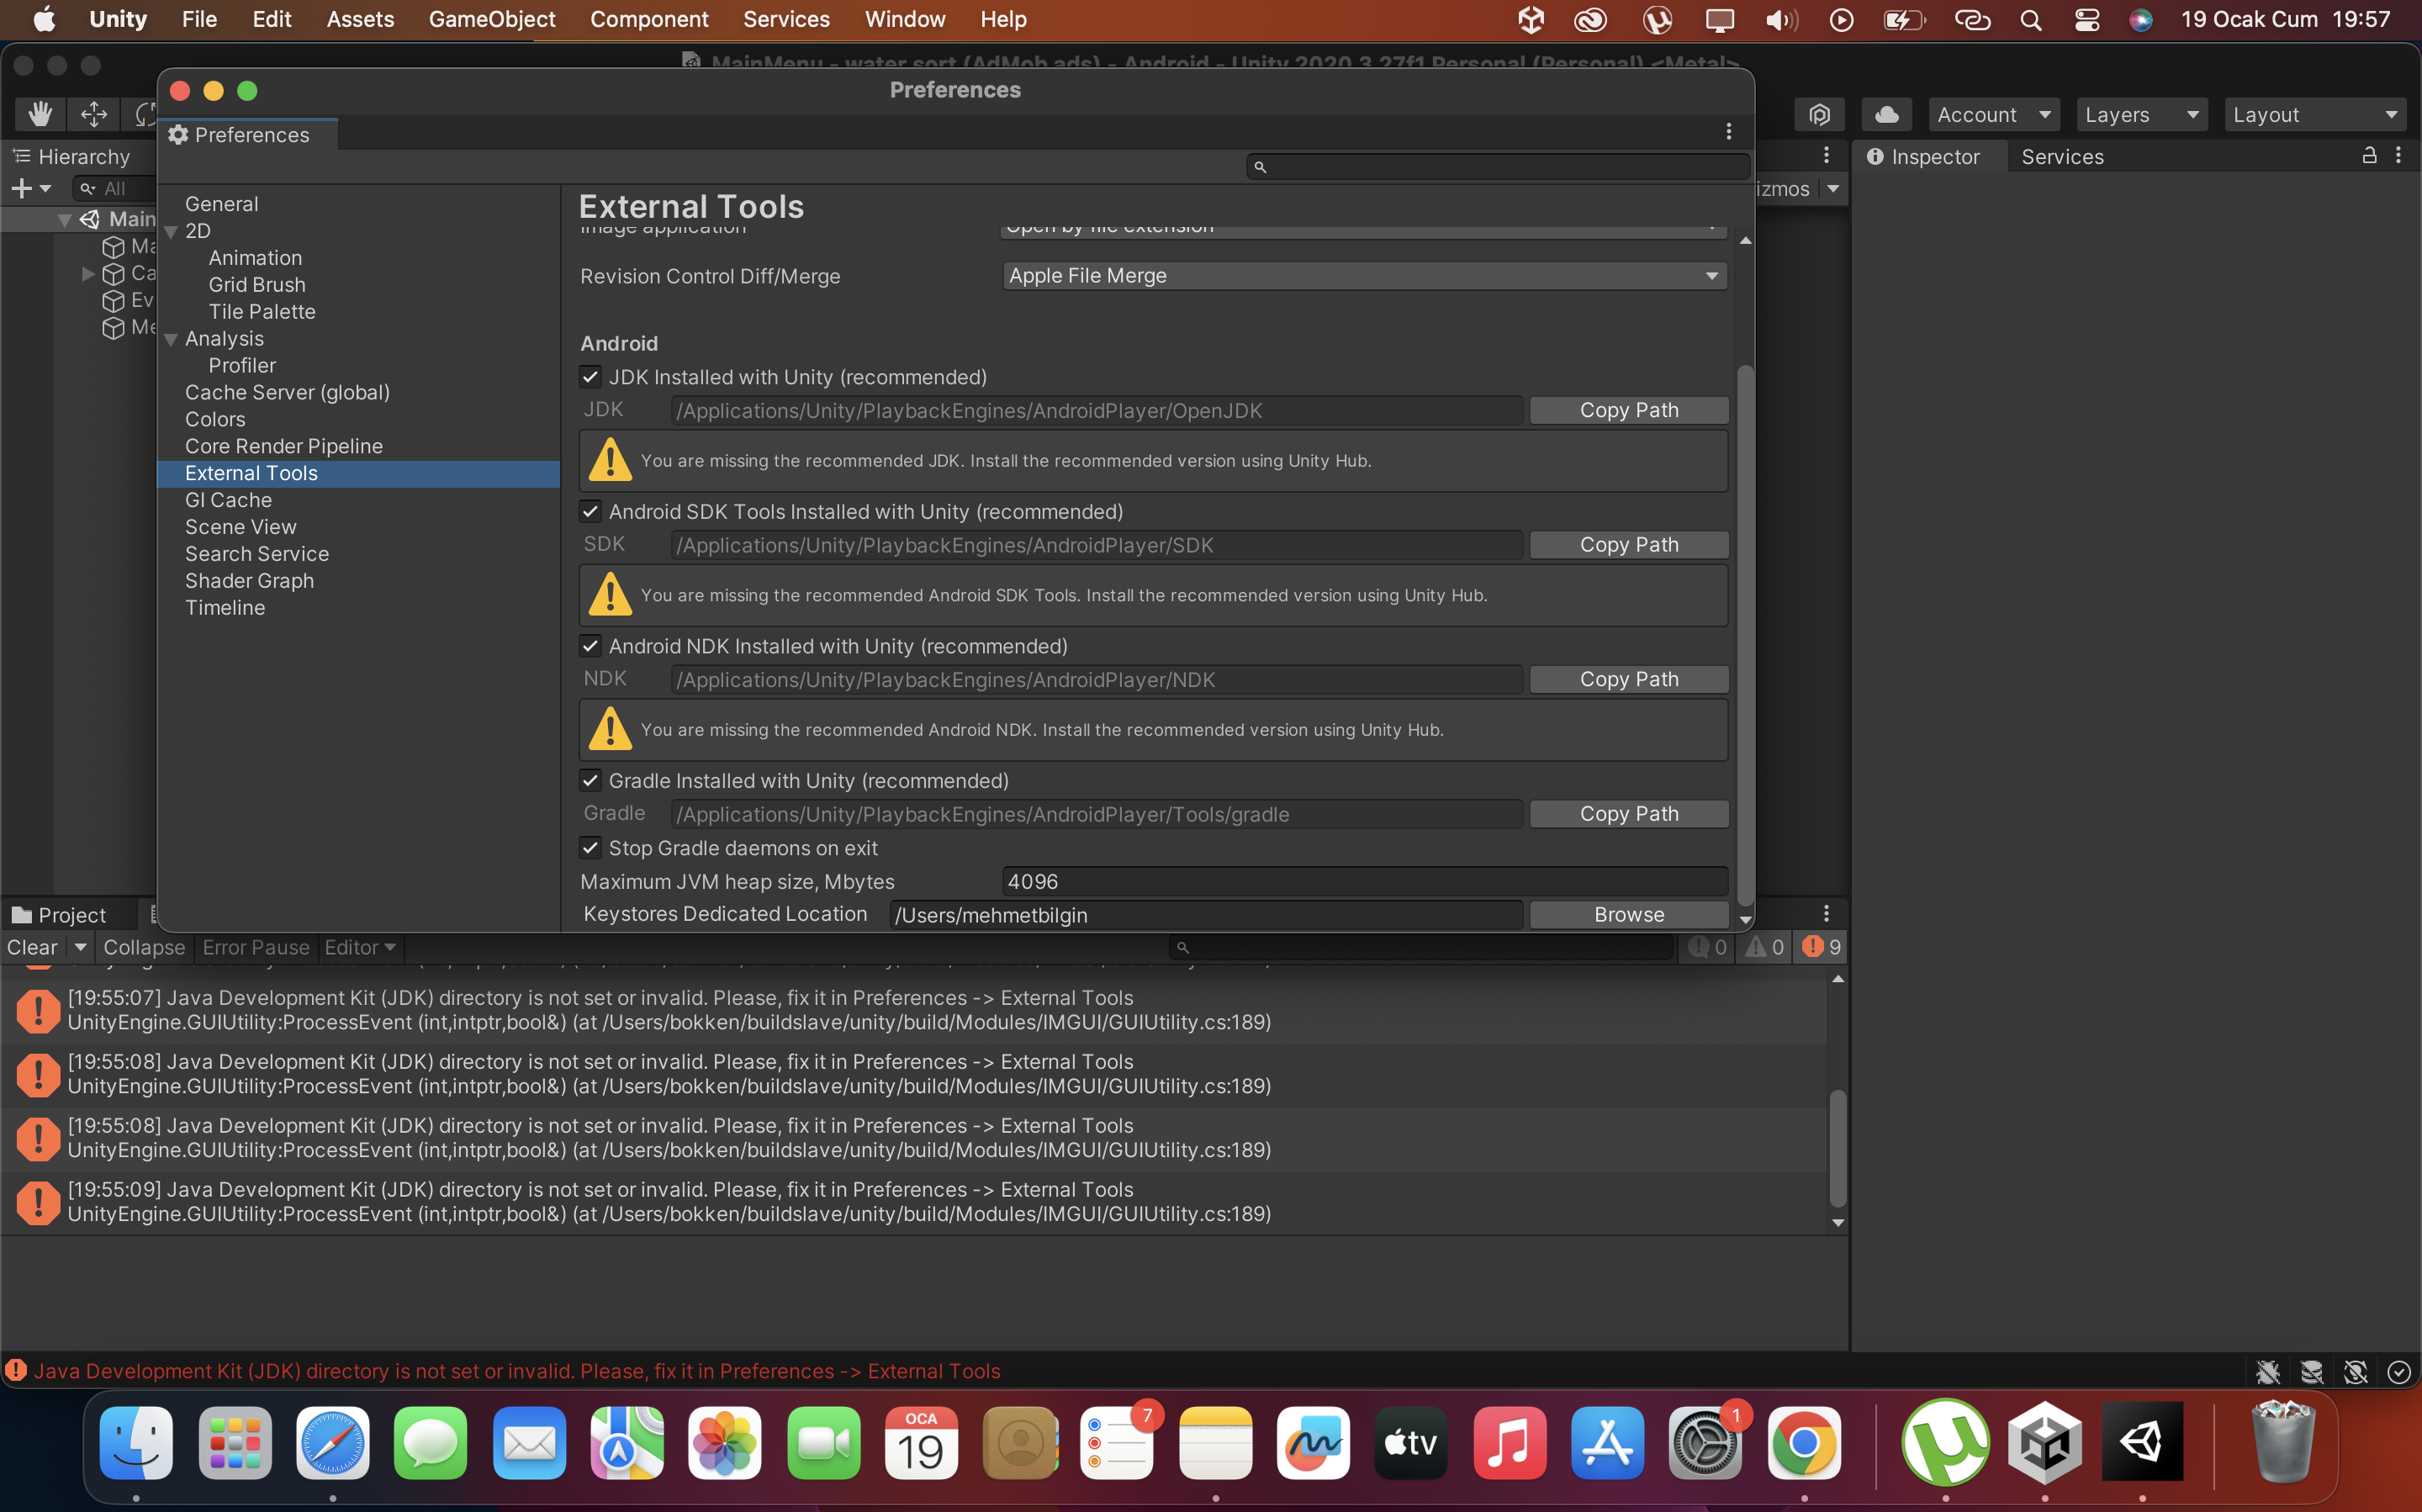Click the cloud services icon
This screenshot has width=2422, height=1512.
click(1886, 114)
